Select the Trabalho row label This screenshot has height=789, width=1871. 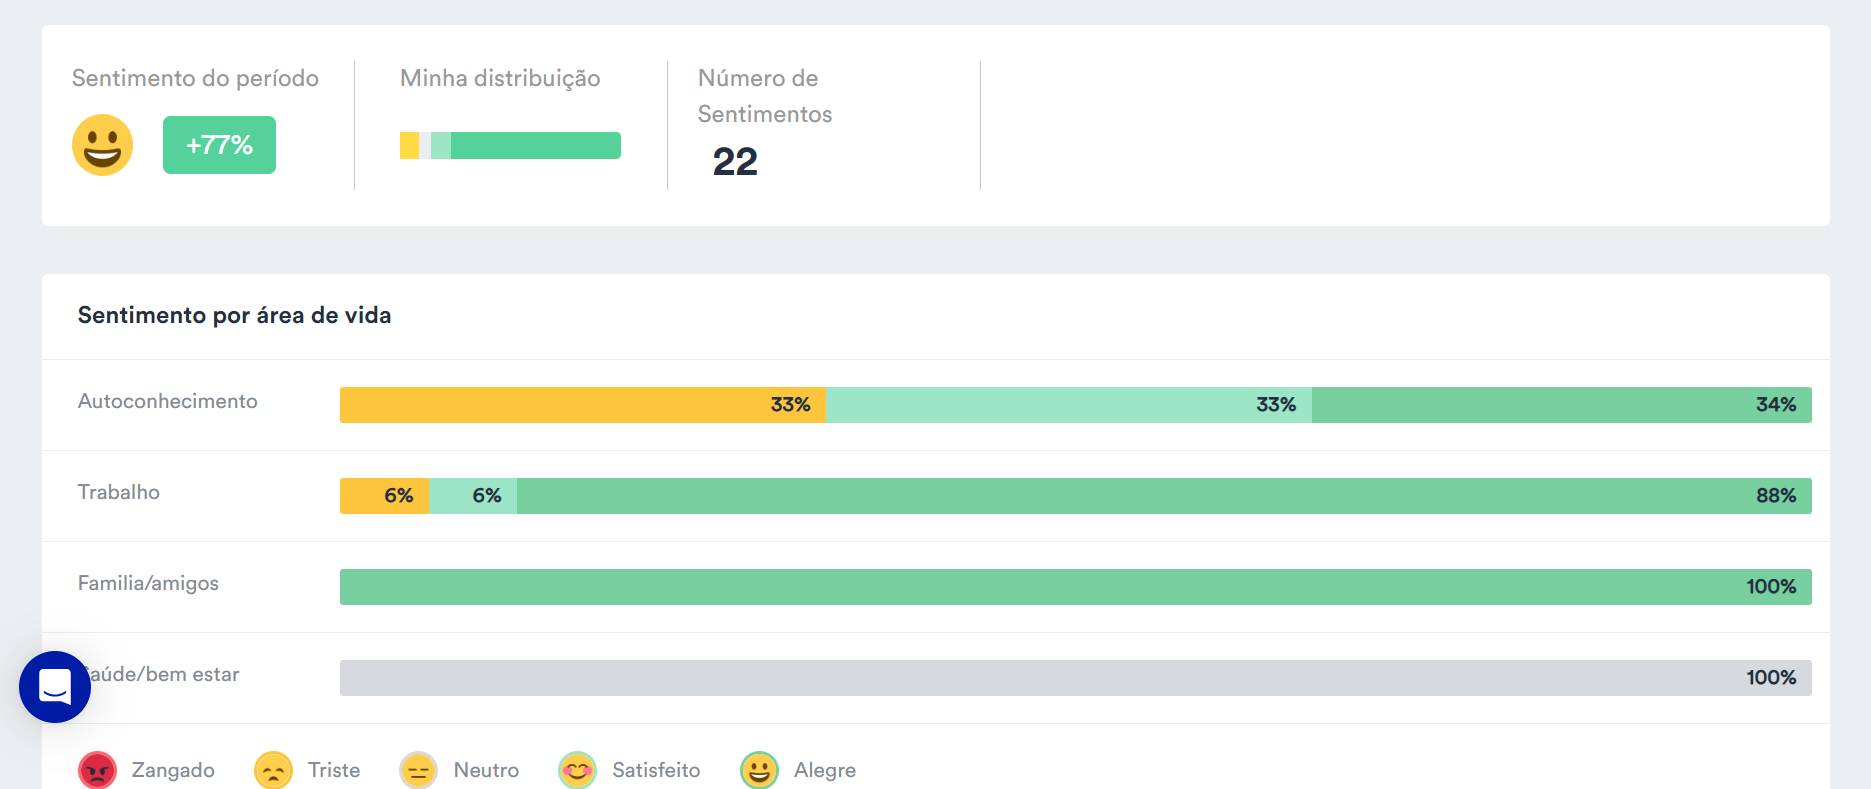[x=119, y=492]
